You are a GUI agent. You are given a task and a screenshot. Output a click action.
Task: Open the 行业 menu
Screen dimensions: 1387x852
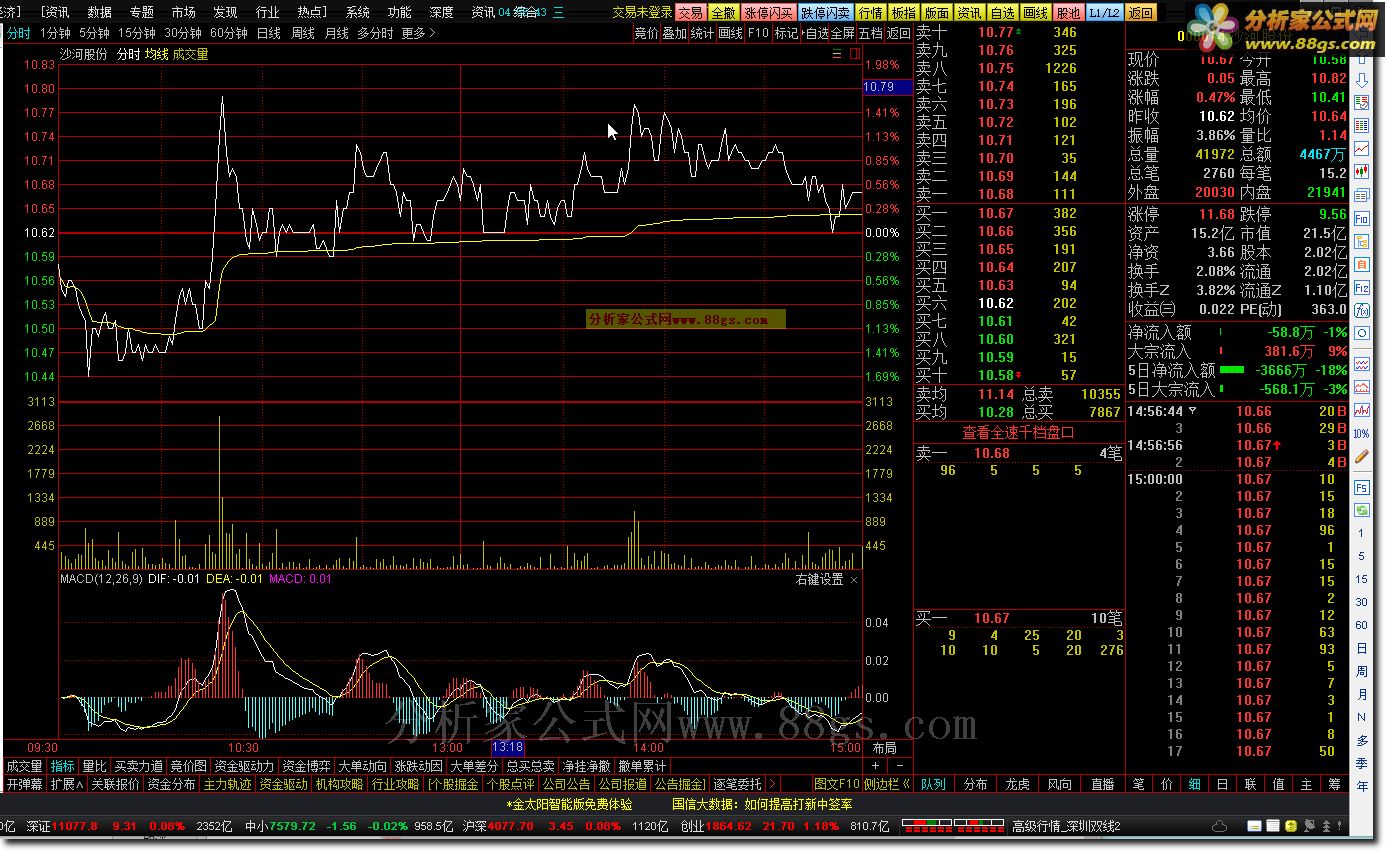point(268,13)
